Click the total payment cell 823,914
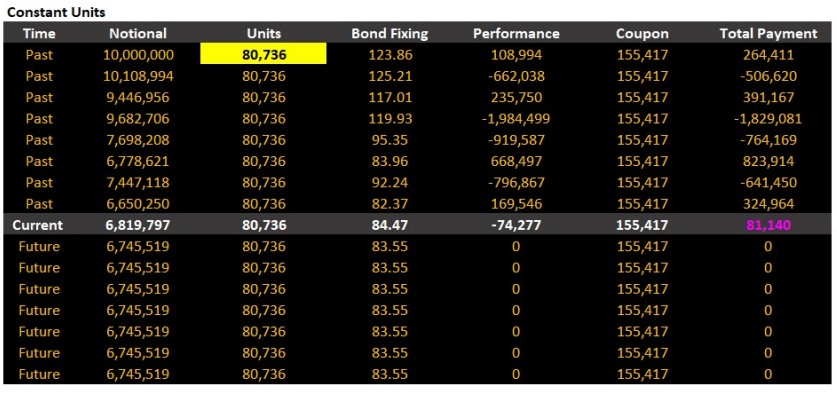Viewport: 837px width, 393px height. pos(768,161)
